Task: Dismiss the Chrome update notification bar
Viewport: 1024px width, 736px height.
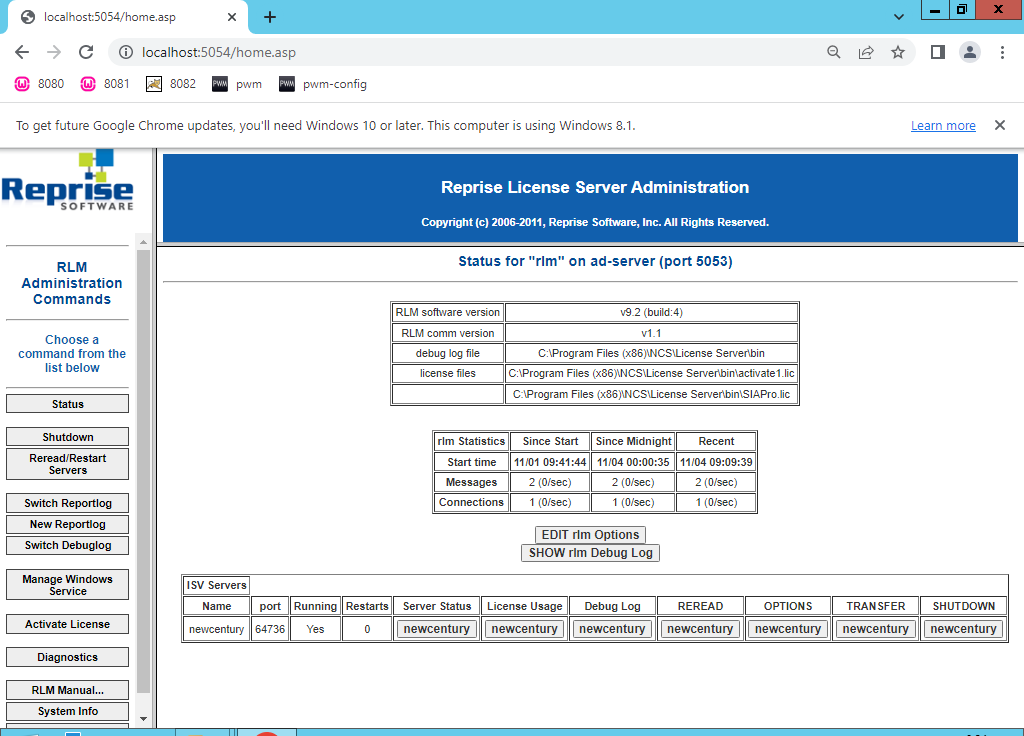Action: [x=1000, y=125]
